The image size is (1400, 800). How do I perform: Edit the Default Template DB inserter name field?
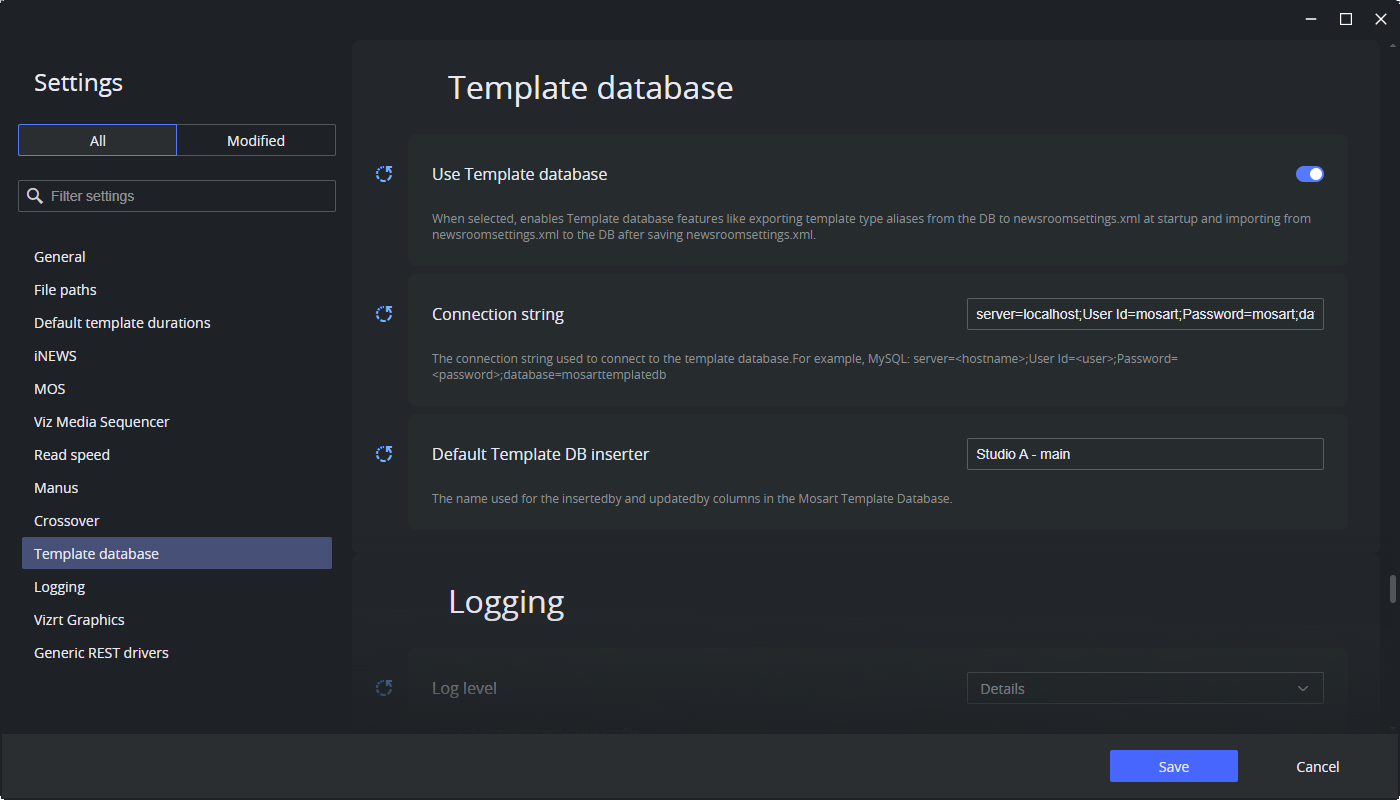pos(1145,454)
